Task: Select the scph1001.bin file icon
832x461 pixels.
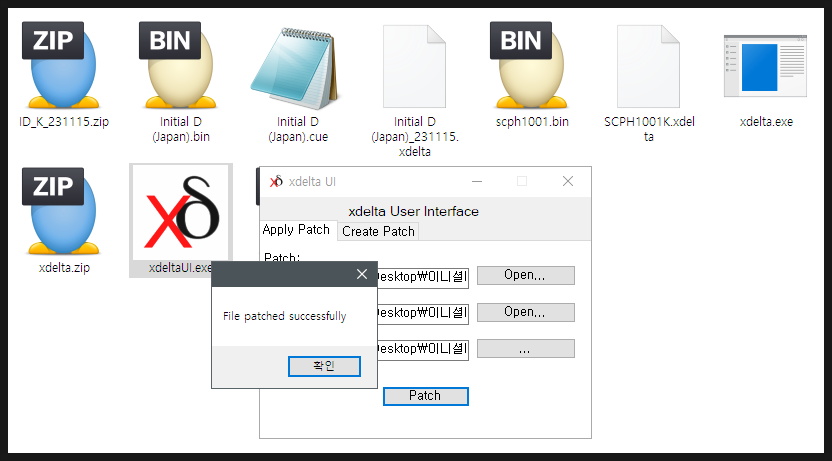Action: point(530,65)
